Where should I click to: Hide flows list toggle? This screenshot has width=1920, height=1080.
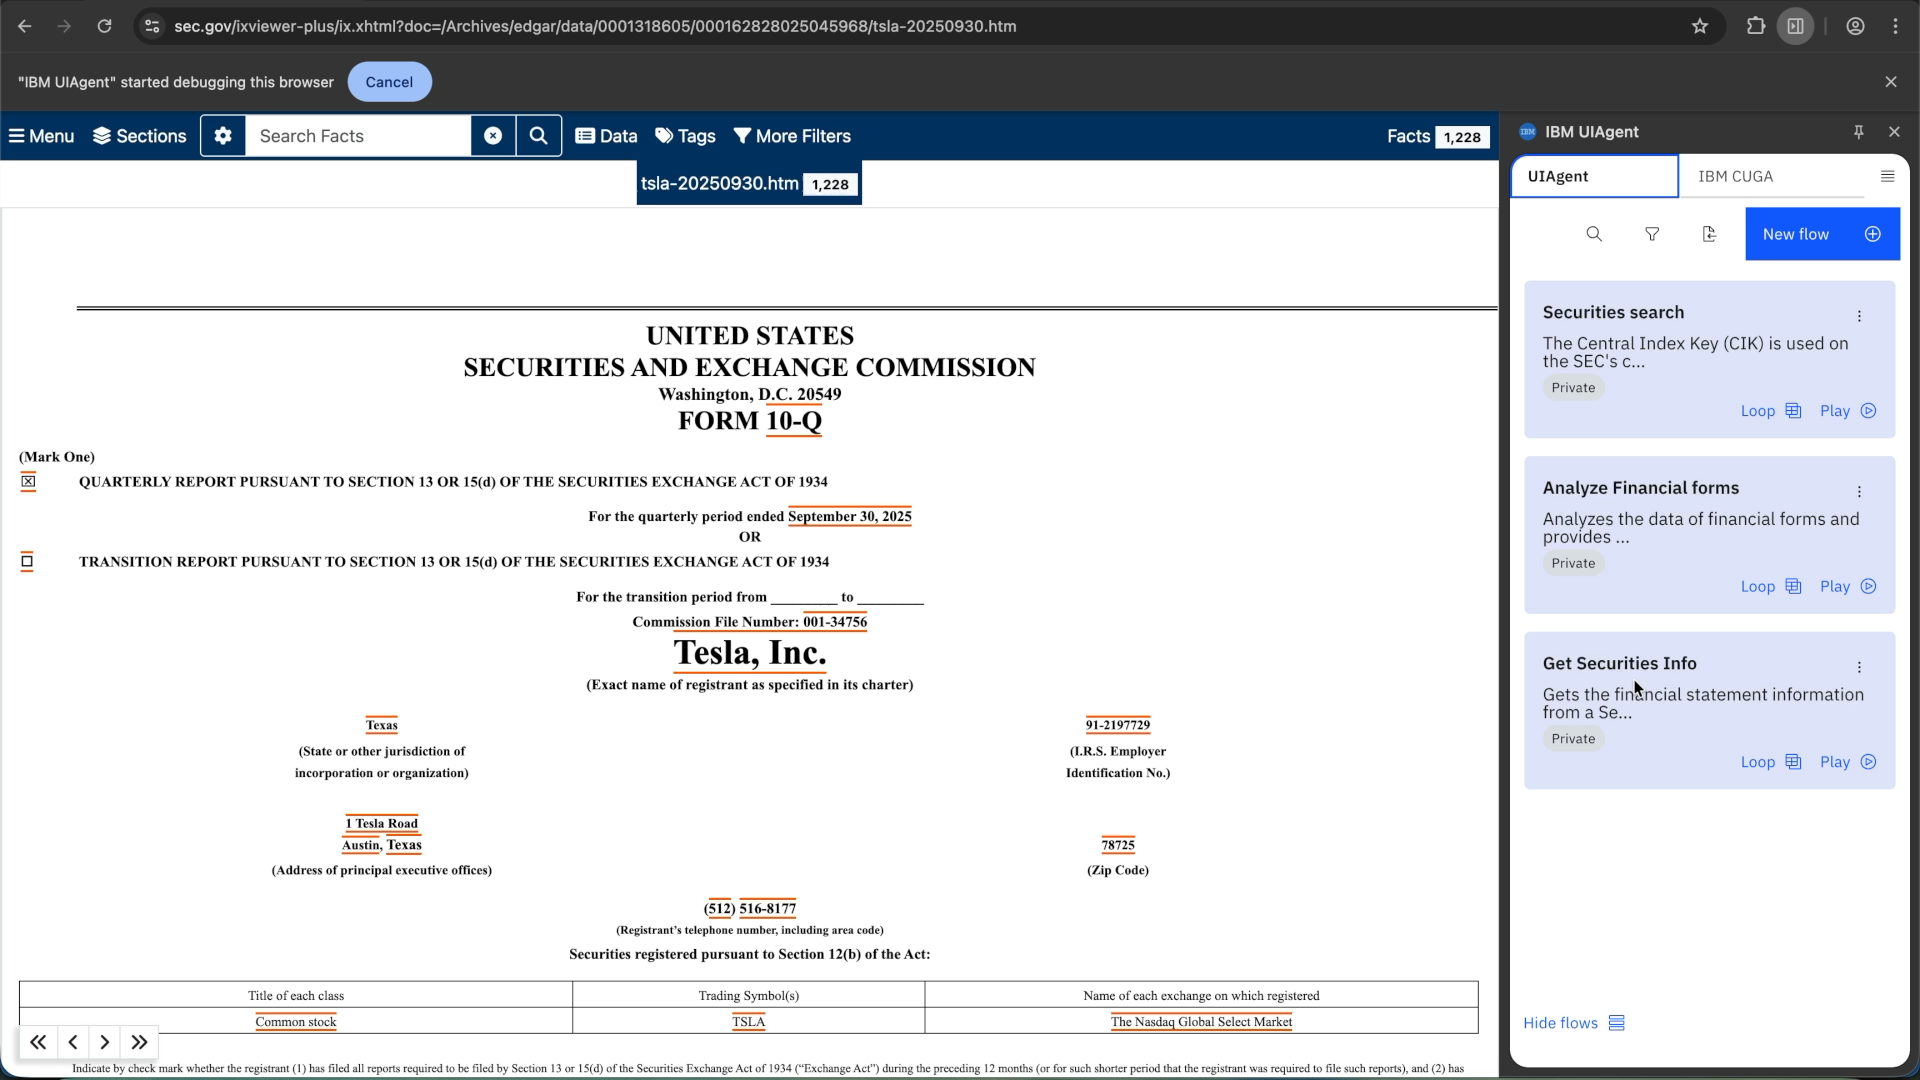point(1574,1023)
